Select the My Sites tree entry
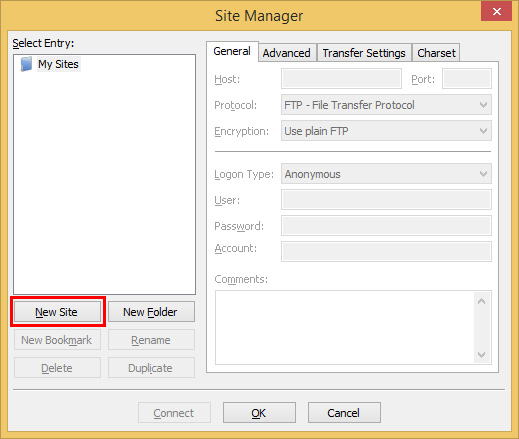The image size is (519, 439). (58, 64)
